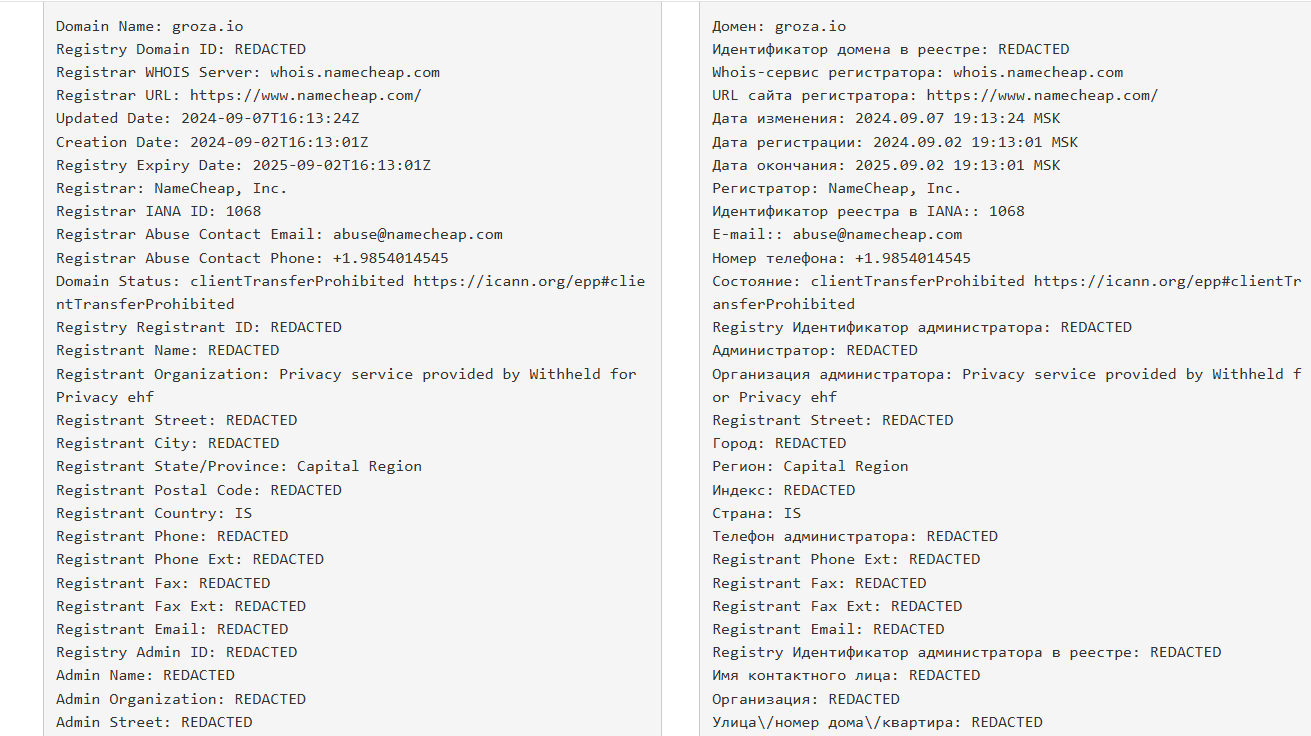Click the "Registrant Country: IS" line

coord(154,513)
